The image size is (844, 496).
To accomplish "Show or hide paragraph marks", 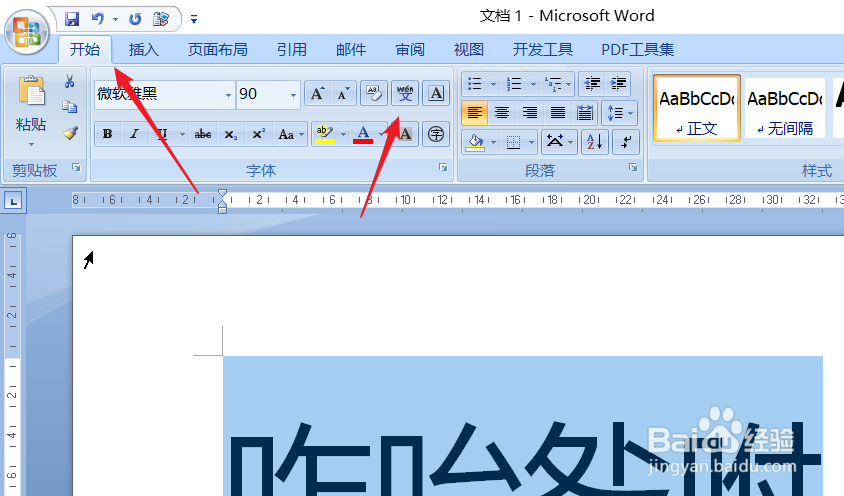I will pos(625,142).
